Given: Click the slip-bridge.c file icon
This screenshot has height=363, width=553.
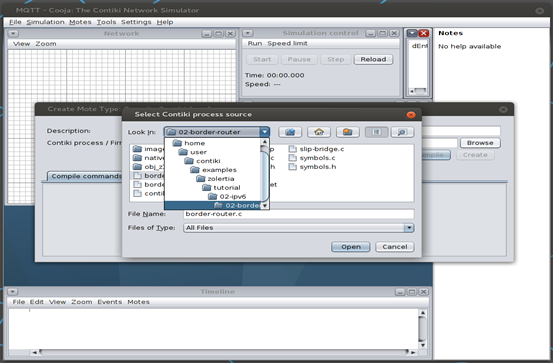Looking at the screenshot, I should [292, 149].
